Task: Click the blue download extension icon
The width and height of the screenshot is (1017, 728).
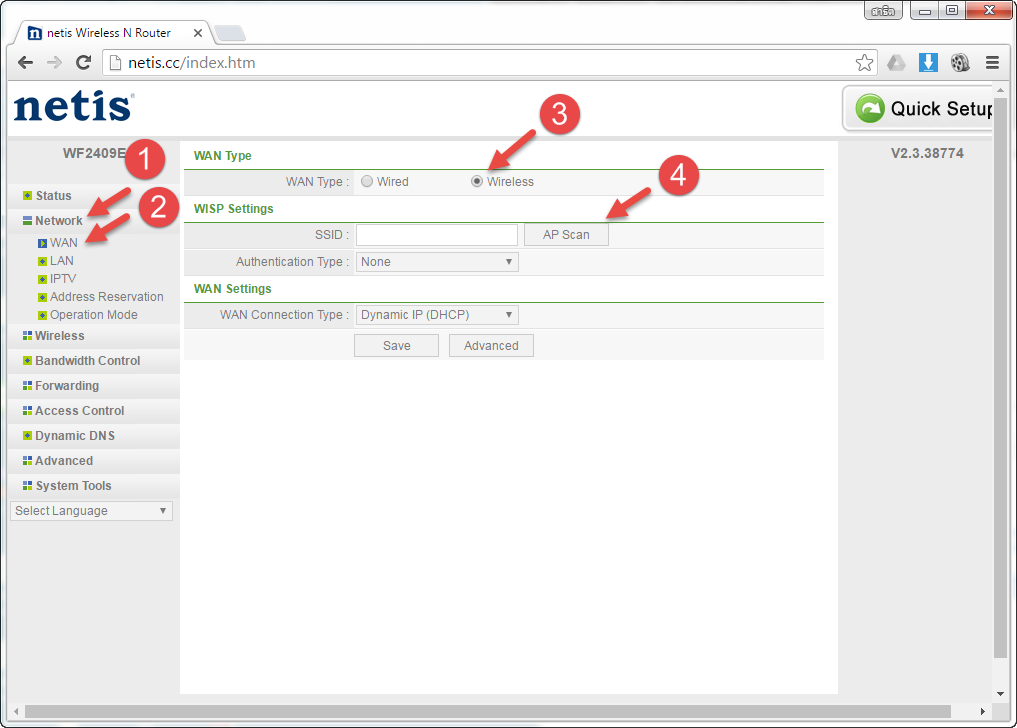Action: (x=928, y=63)
